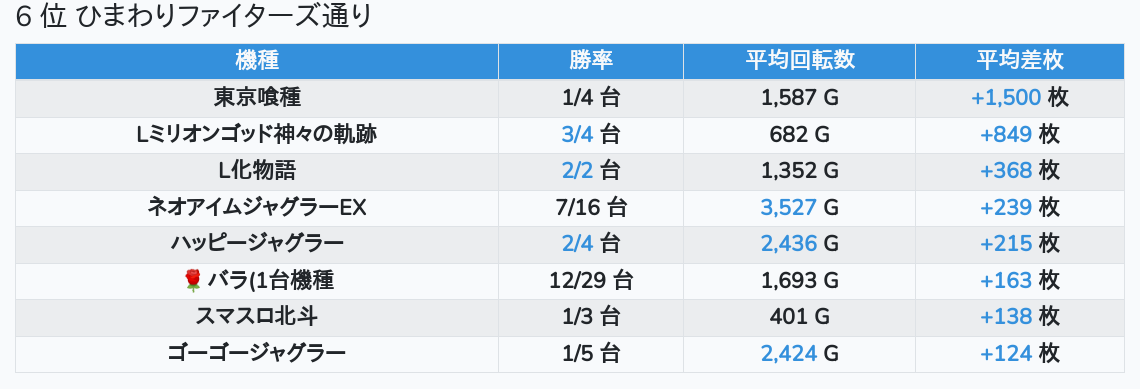Click the 機種 column header
1140x389 pixels.
pos(257,61)
